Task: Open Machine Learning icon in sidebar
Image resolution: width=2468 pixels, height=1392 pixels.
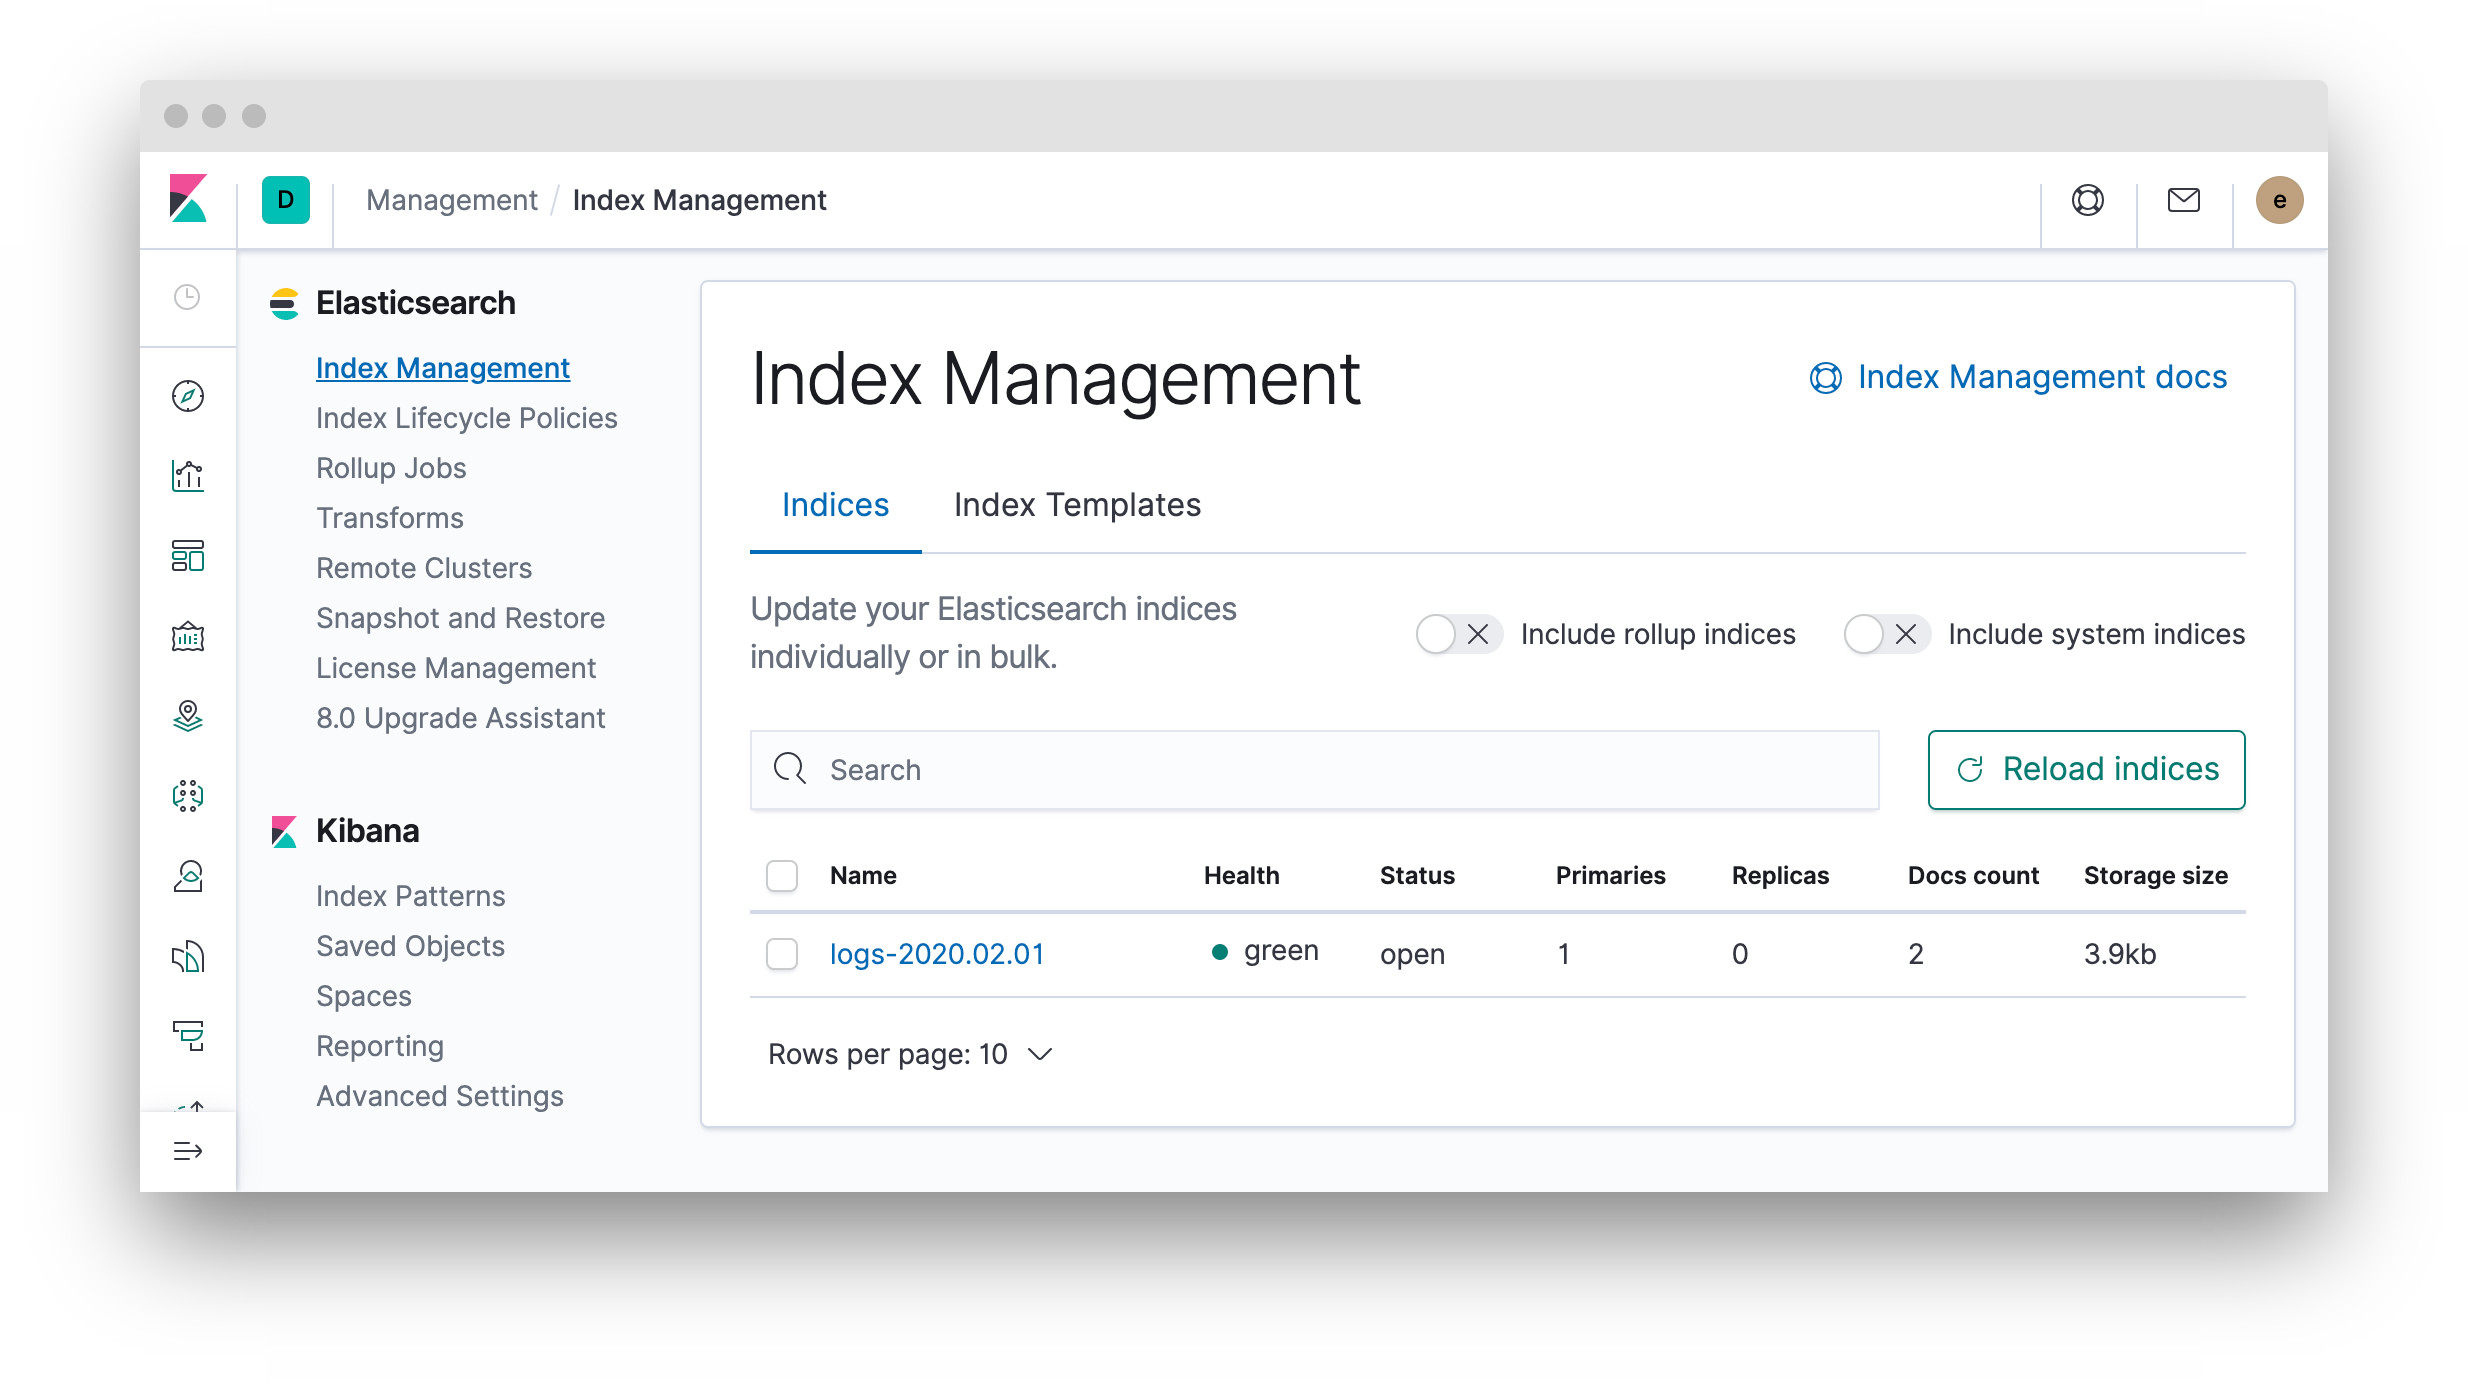Action: tap(188, 796)
